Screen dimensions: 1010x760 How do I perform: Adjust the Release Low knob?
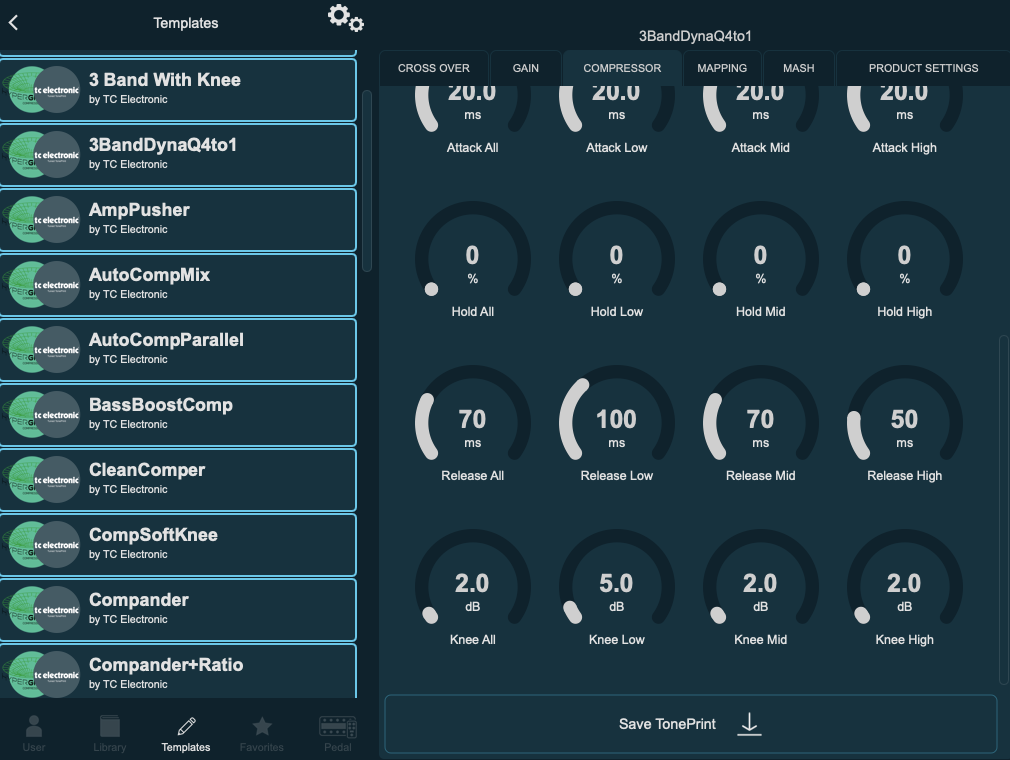pyautogui.click(x=616, y=420)
